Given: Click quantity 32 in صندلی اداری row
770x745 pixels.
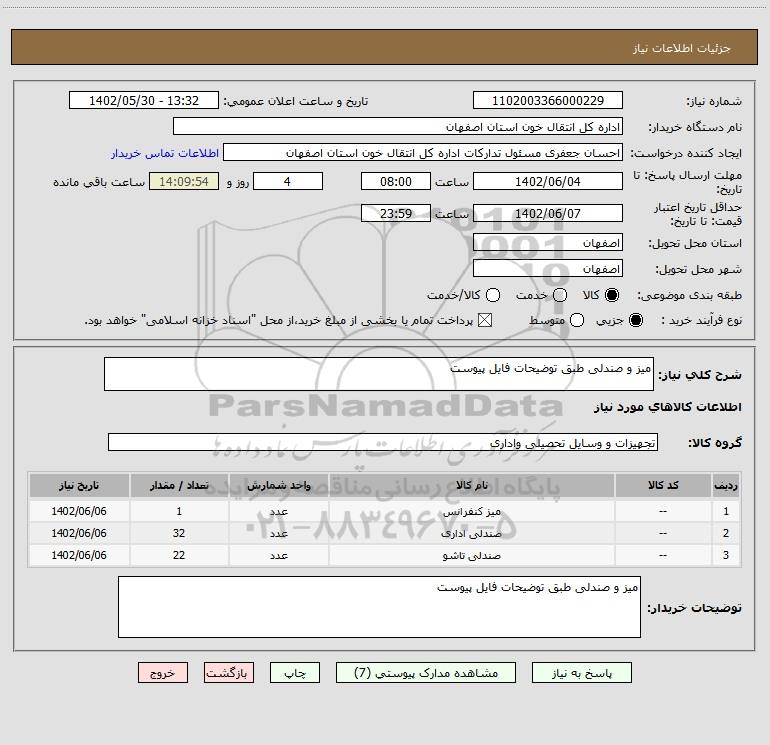Looking at the screenshot, I should [x=179, y=533].
